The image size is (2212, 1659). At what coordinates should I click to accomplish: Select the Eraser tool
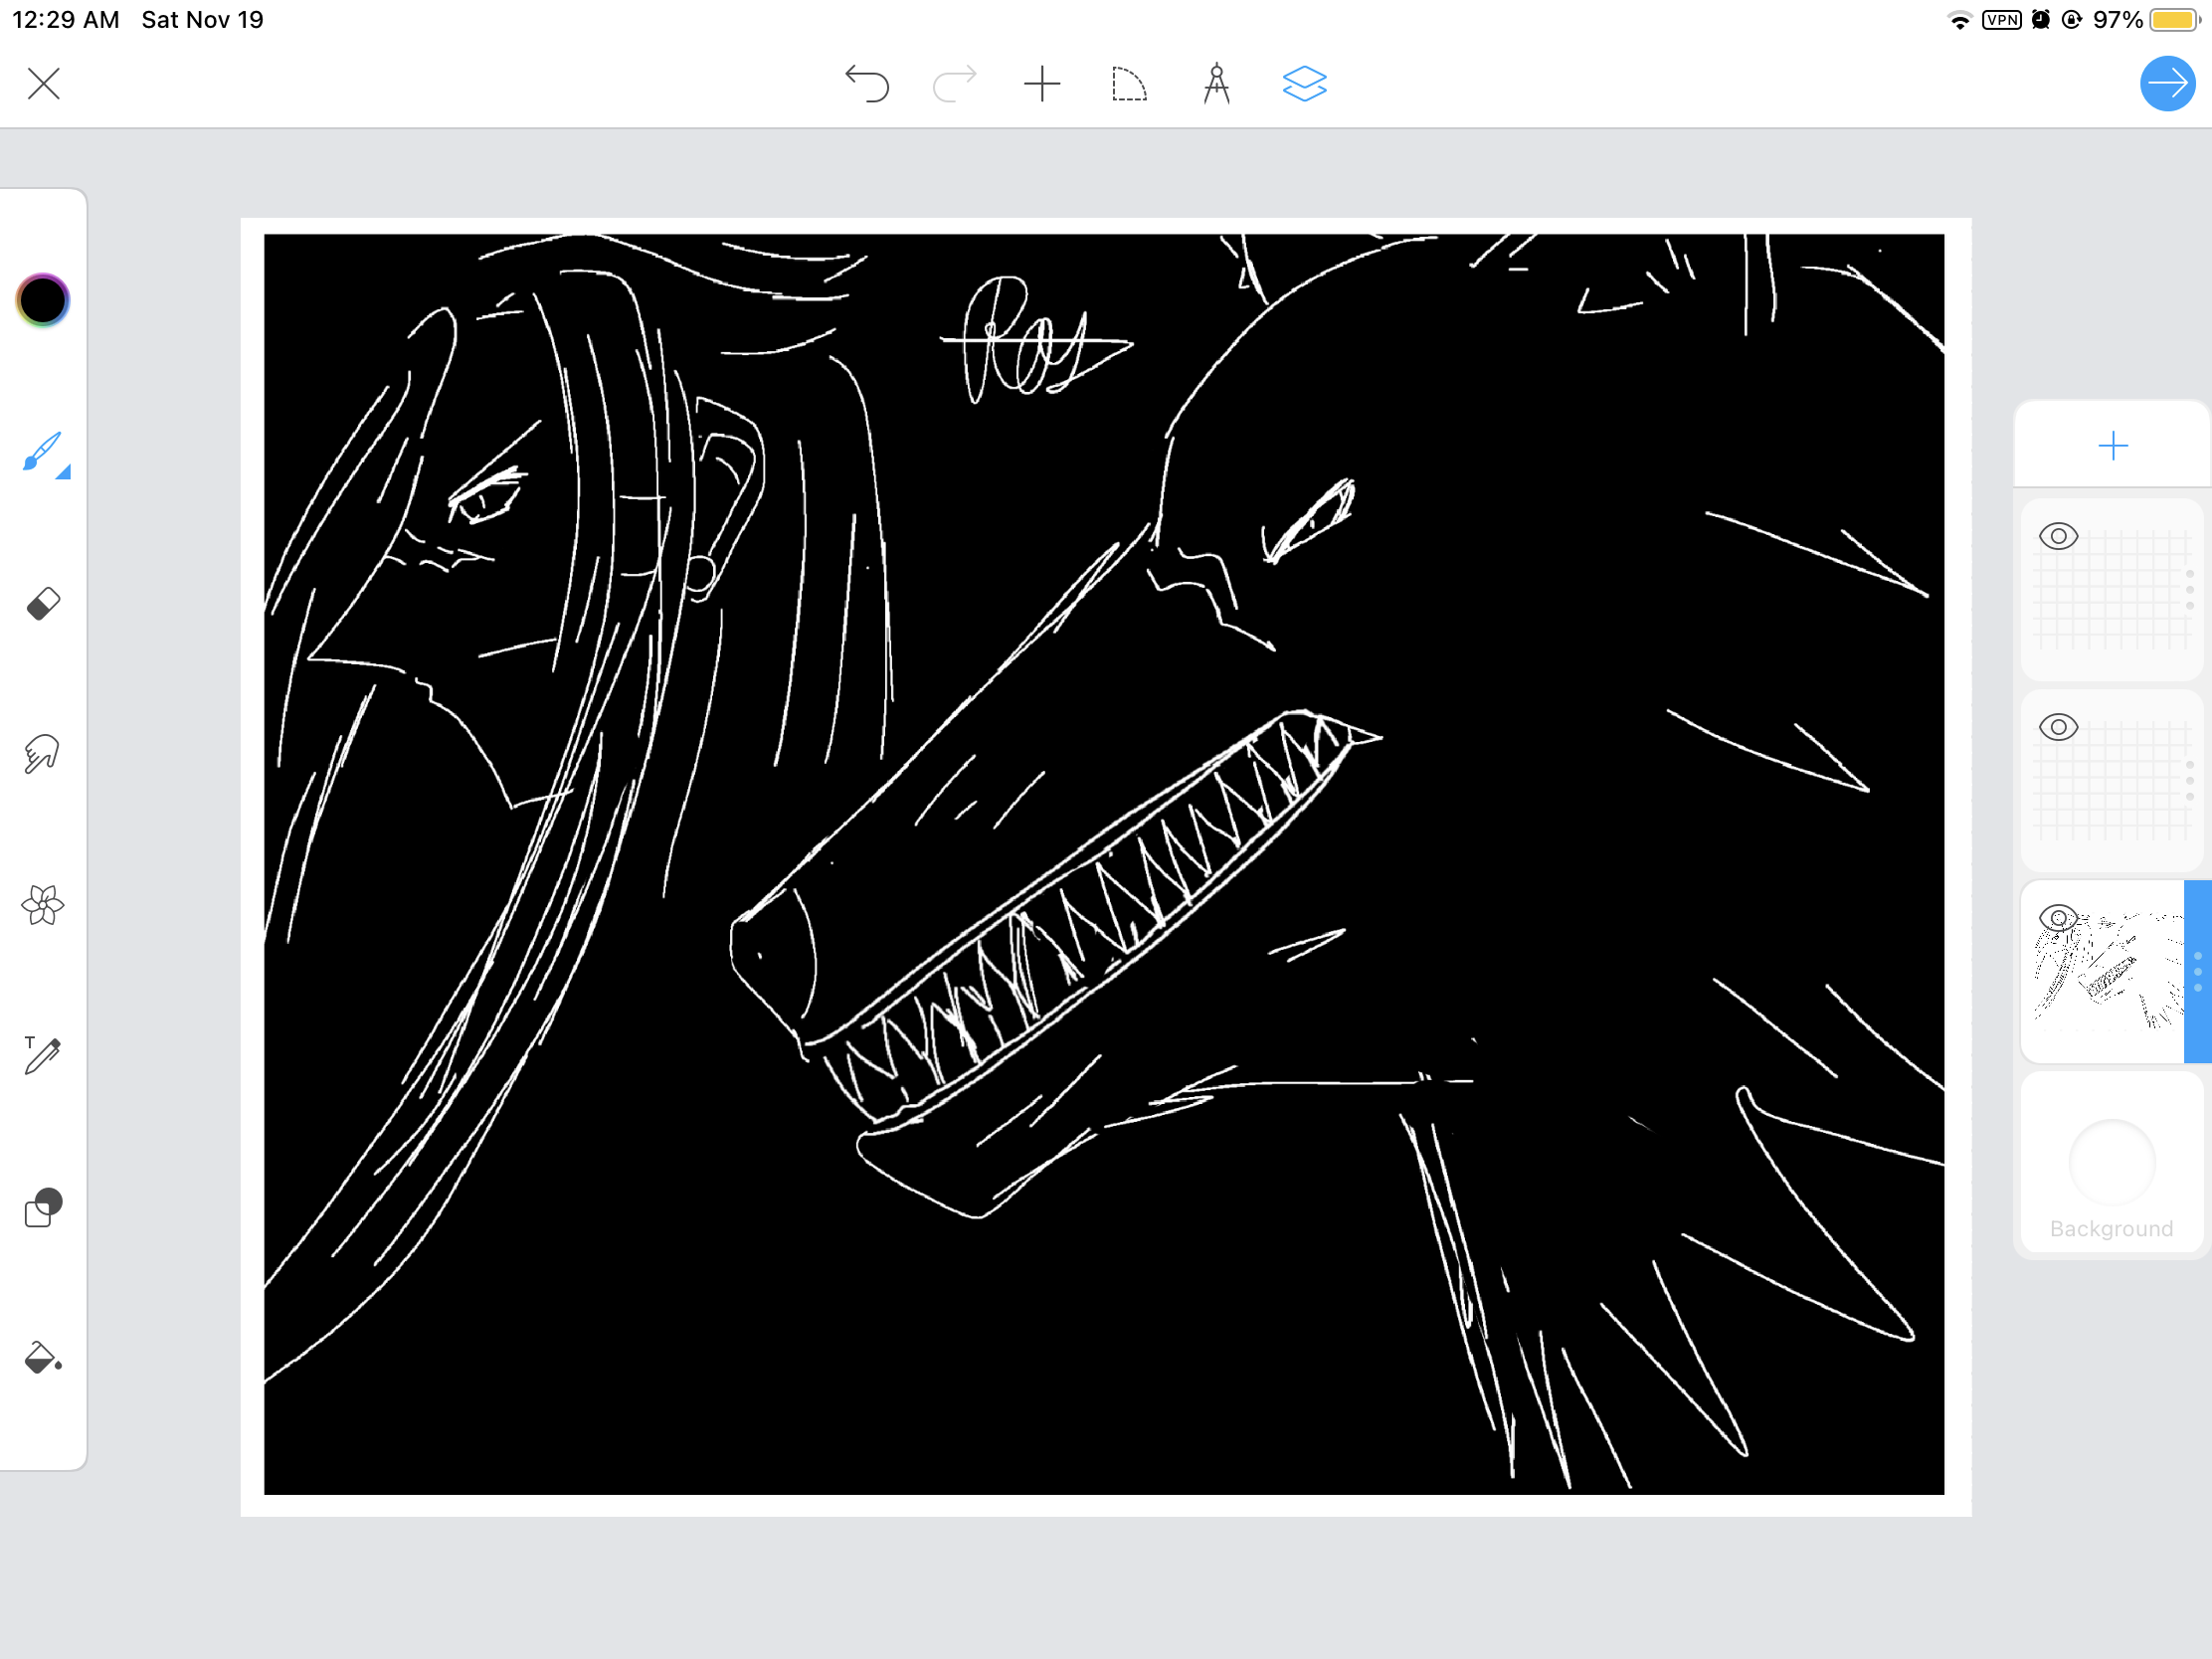click(x=43, y=604)
